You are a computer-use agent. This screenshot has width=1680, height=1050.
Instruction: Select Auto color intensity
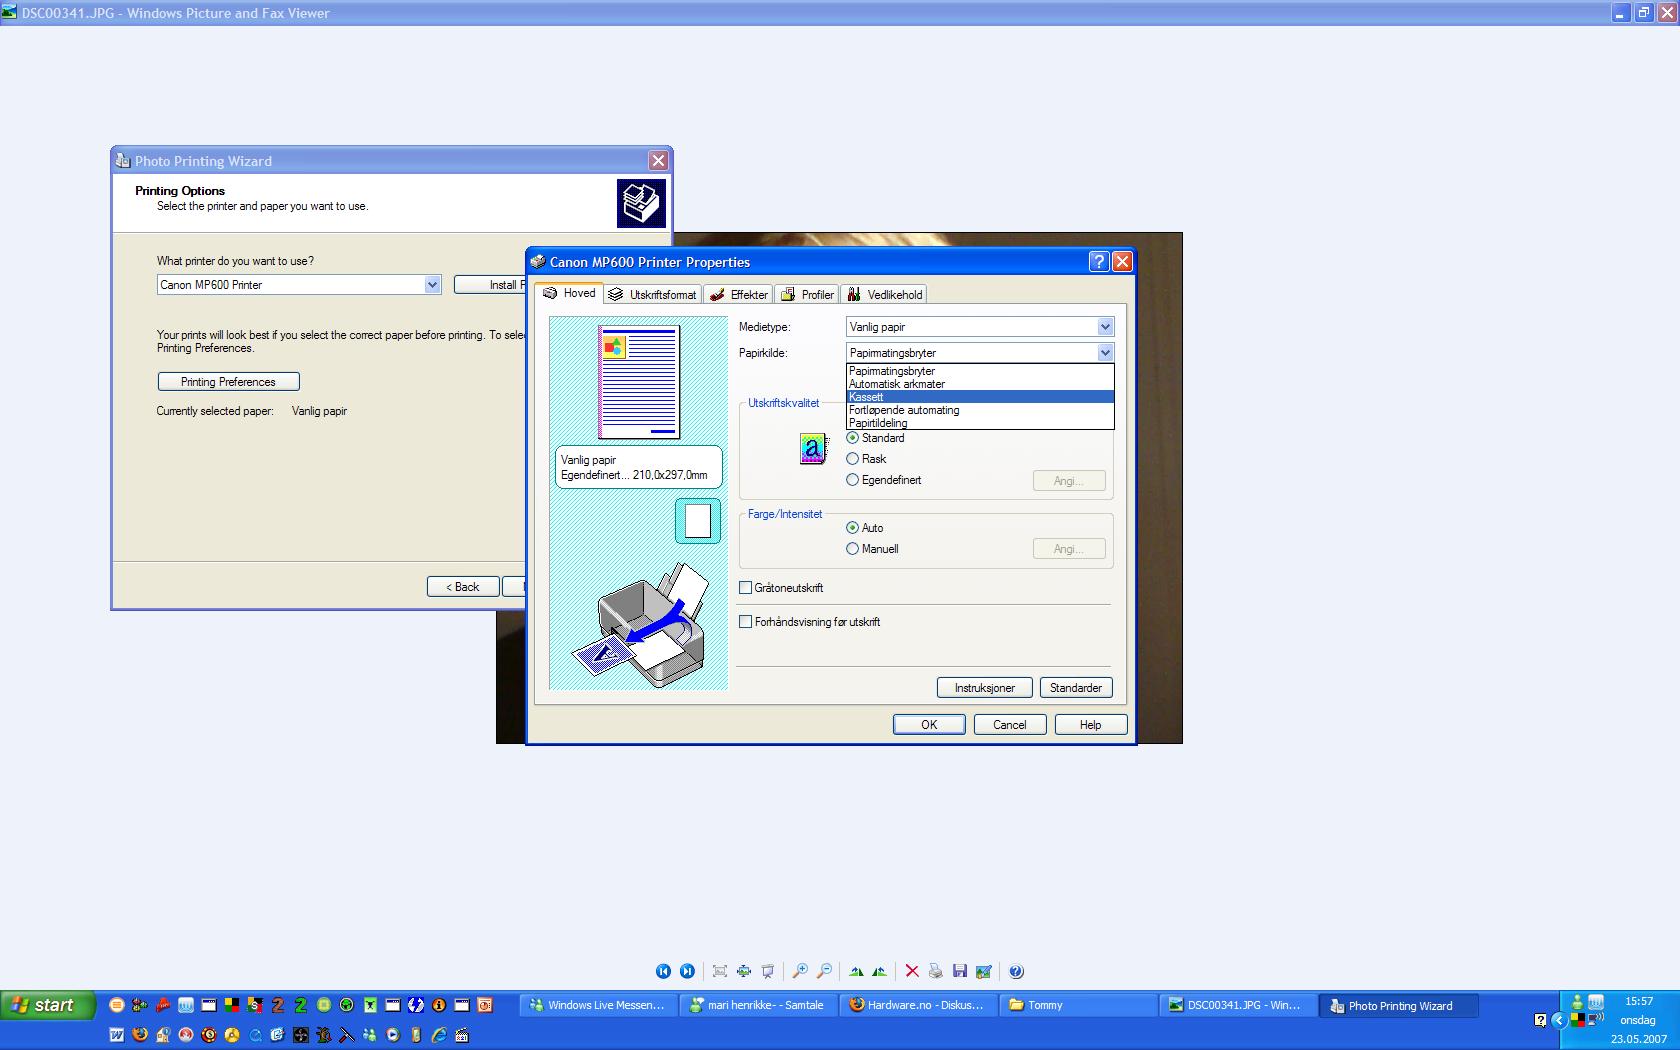pos(865,528)
